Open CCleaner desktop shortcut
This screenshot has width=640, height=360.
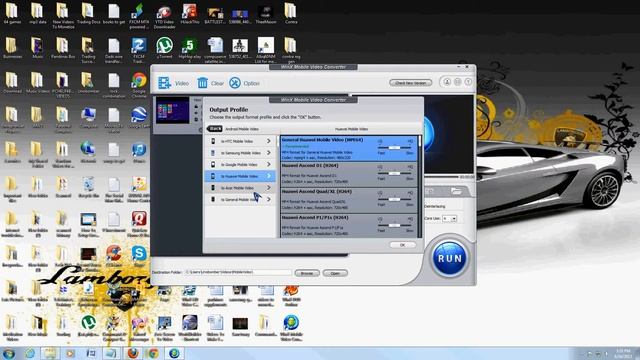(x=113, y=256)
